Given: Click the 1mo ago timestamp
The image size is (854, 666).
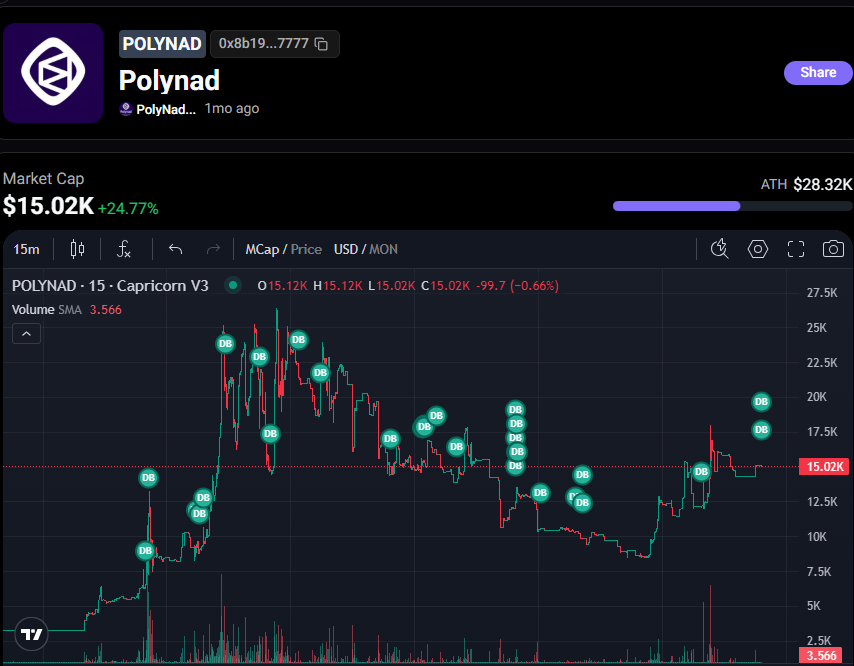Looking at the screenshot, I should [231, 109].
